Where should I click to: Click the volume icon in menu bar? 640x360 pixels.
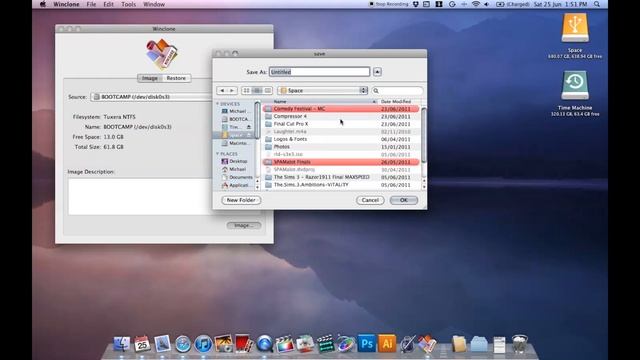487,4
